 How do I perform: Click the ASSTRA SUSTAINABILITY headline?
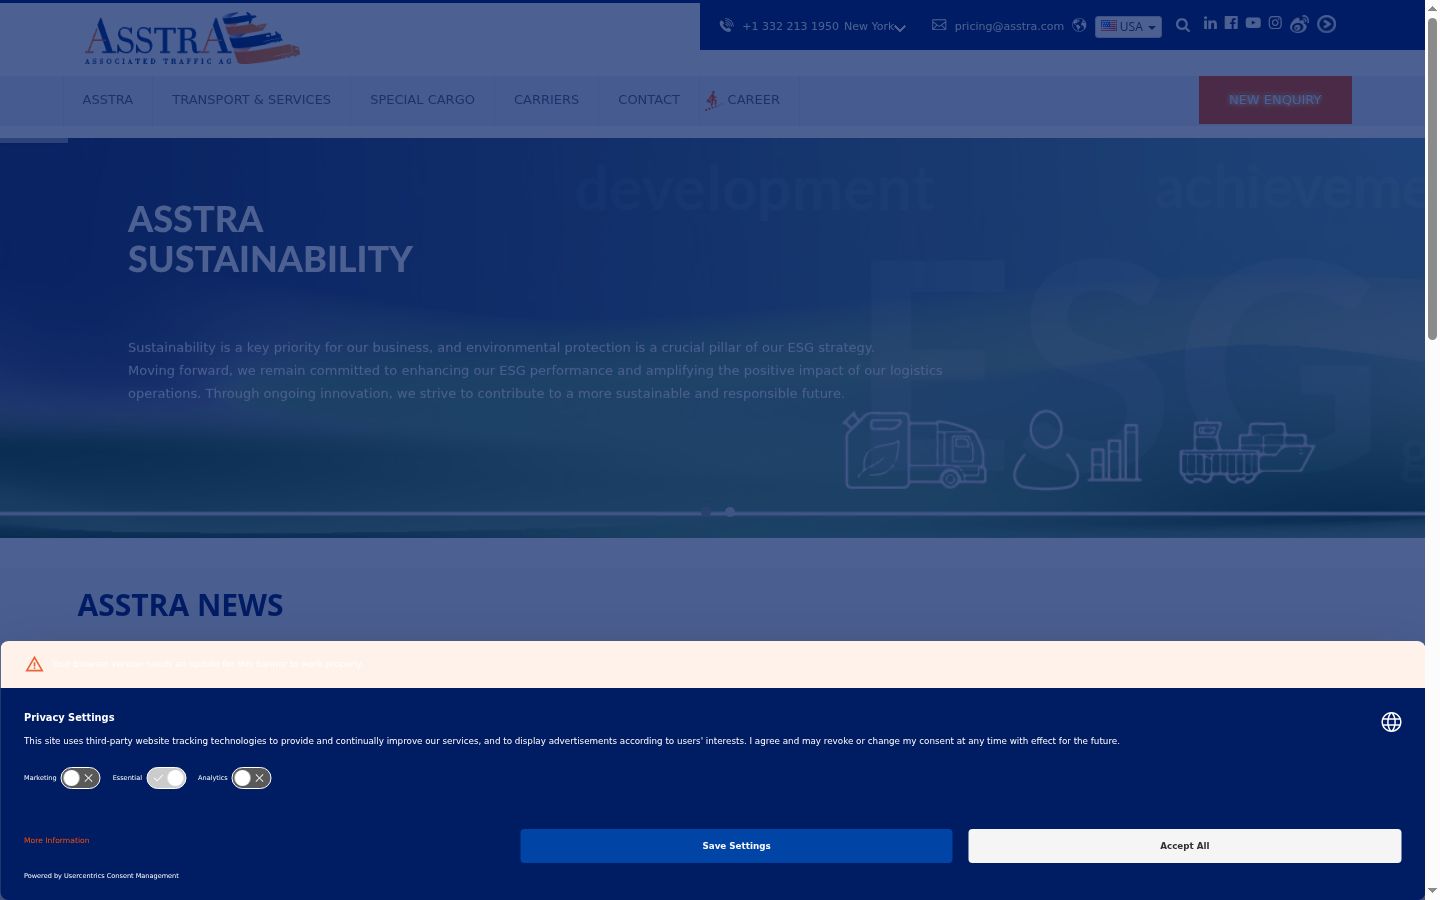[270, 239]
